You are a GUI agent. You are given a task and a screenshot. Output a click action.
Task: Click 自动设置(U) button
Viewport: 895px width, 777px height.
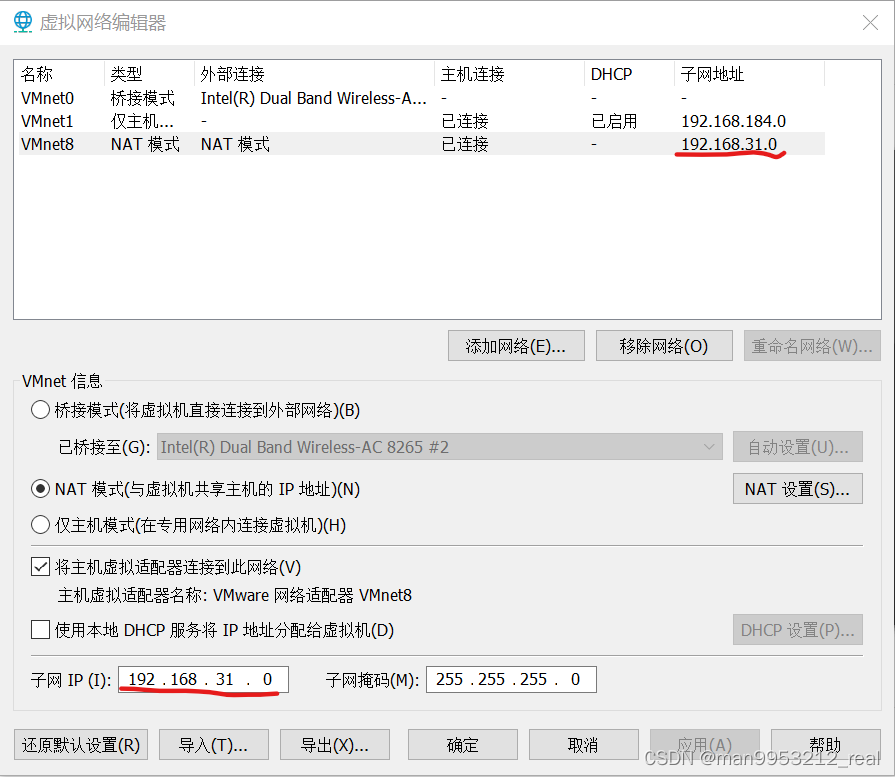click(x=797, y=447)
